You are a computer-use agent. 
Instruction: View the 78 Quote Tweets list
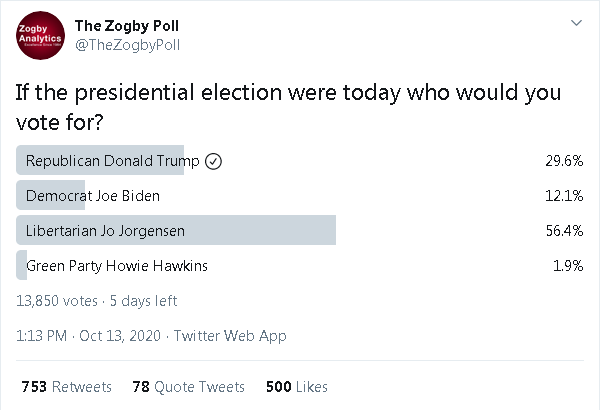tap(189, 387)
